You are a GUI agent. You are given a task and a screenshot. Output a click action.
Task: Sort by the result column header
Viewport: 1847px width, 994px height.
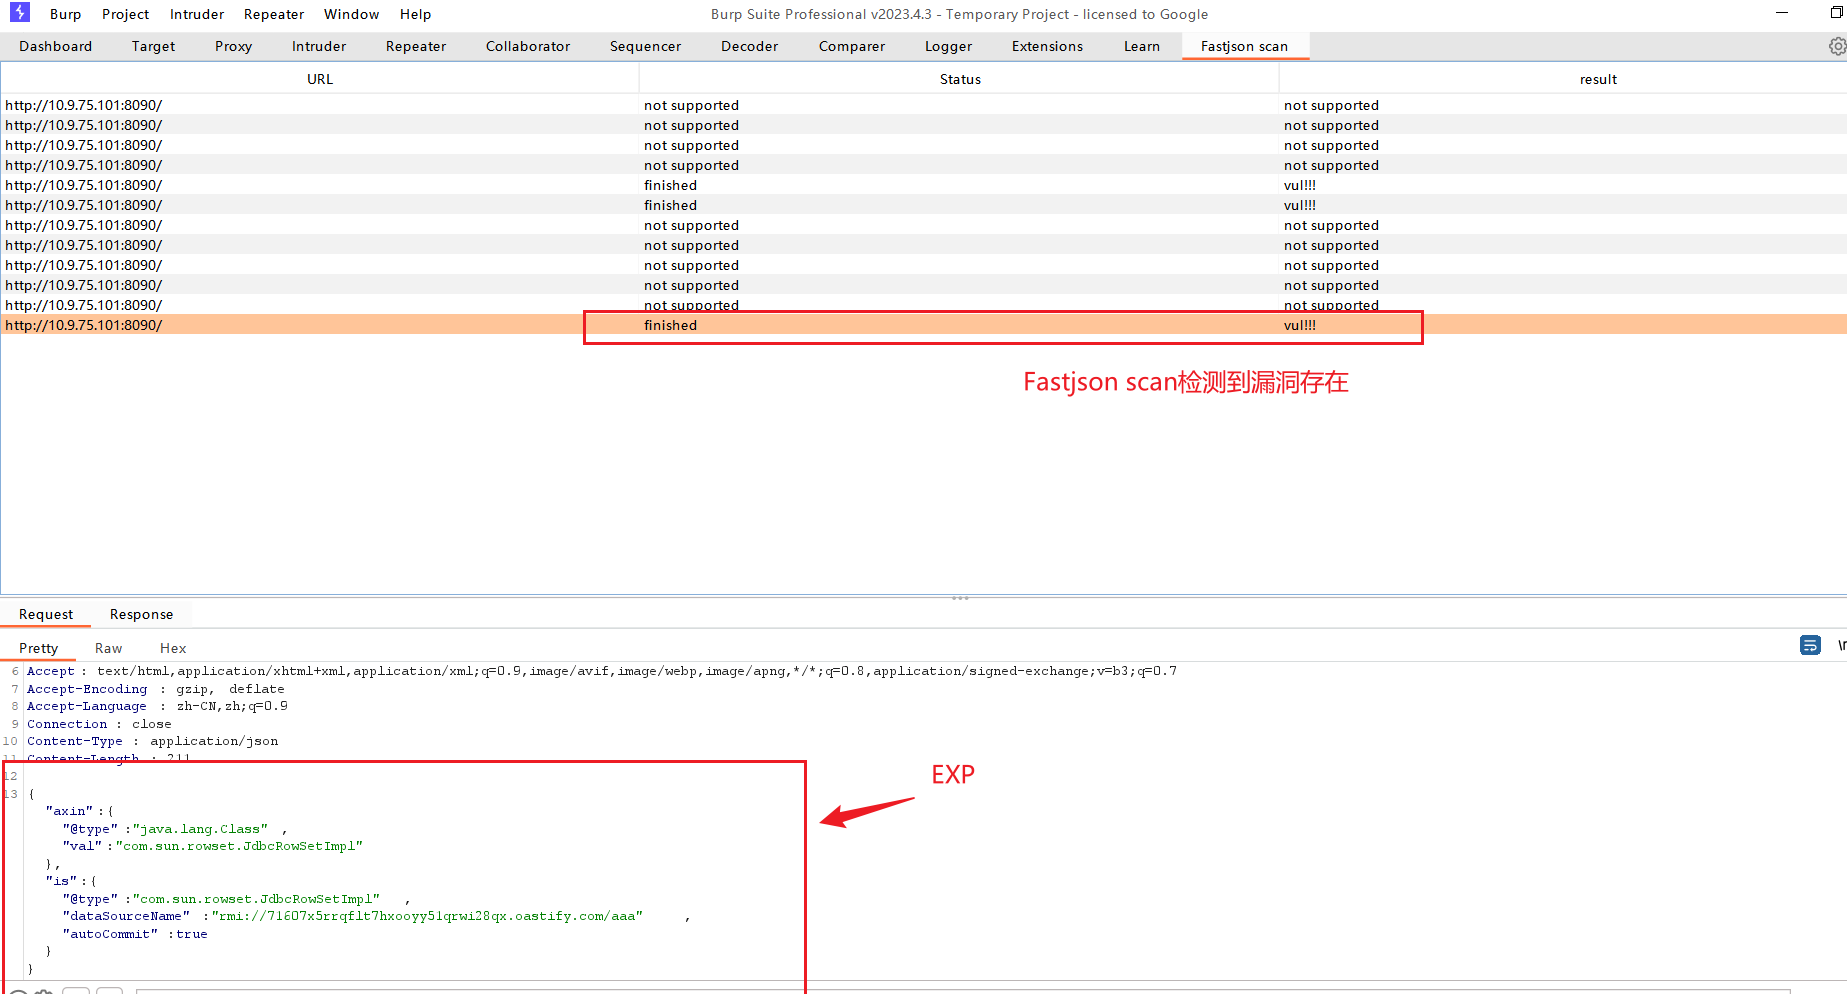pyautogui.click(x=1598, y=79)
